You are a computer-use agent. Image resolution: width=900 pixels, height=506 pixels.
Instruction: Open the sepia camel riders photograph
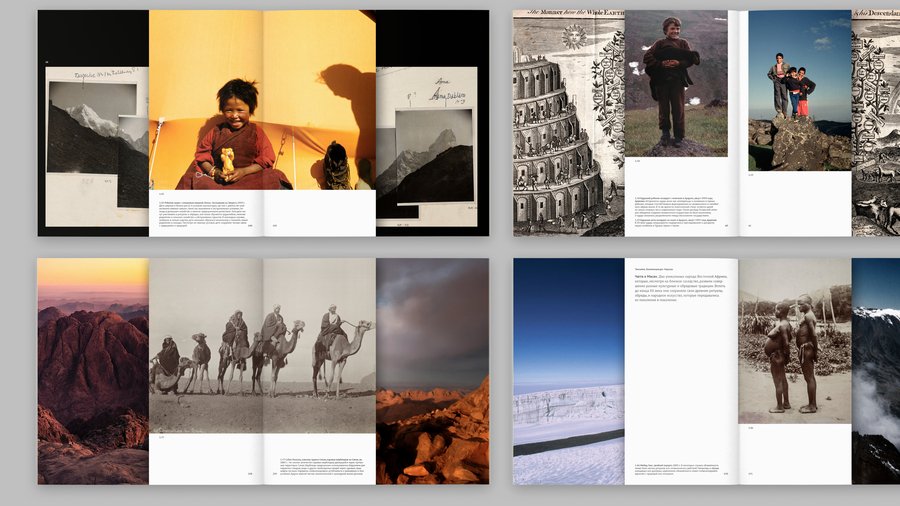pos(262,346)
